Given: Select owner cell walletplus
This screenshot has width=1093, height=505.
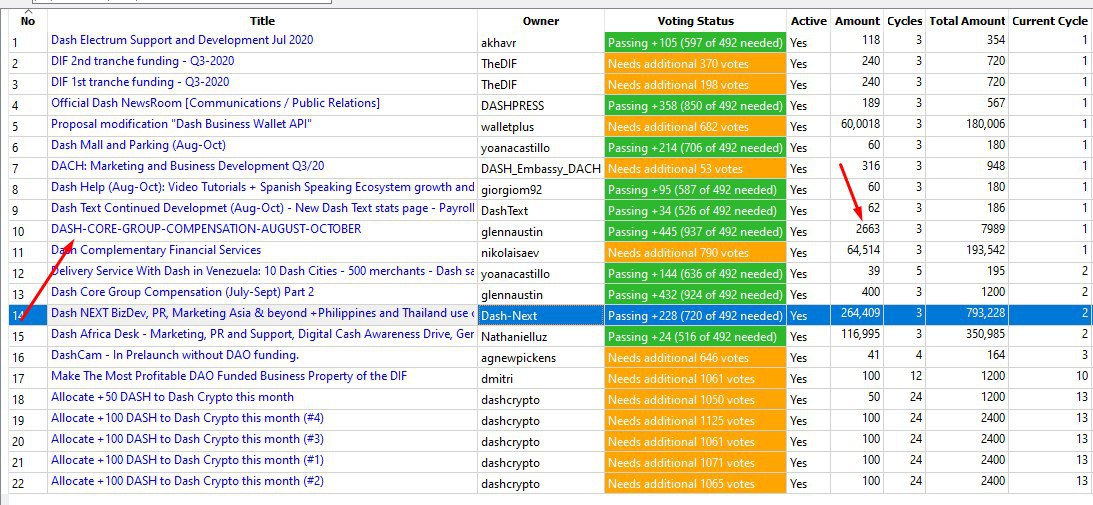Looking at the screenshot, I should coord(541,126).
